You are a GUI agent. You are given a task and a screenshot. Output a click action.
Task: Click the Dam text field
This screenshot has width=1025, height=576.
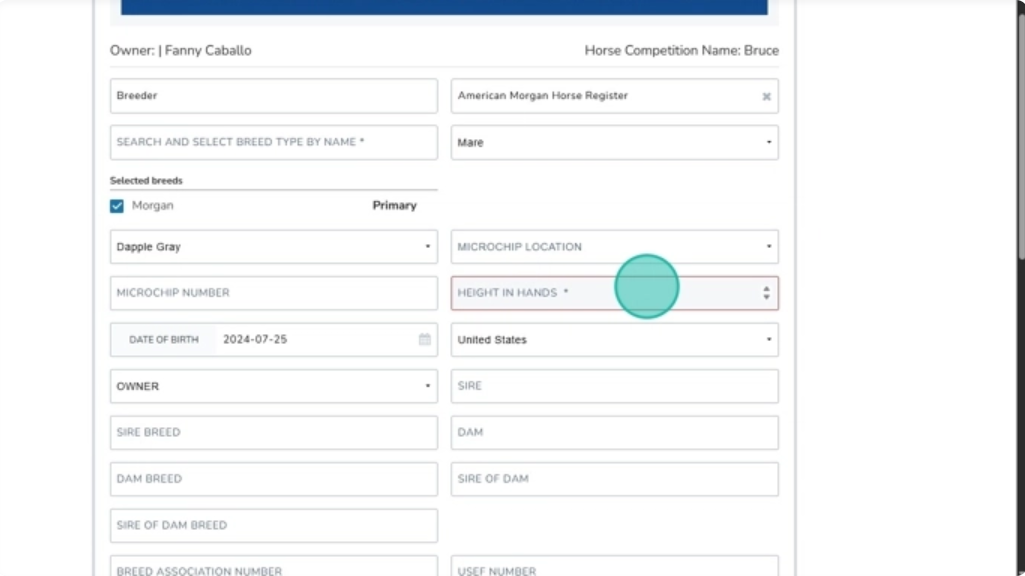614,432
